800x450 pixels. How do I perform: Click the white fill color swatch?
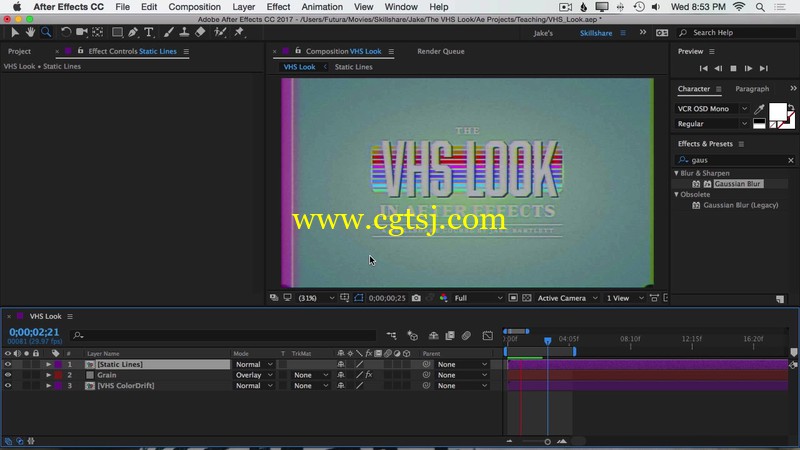(778, 111)
